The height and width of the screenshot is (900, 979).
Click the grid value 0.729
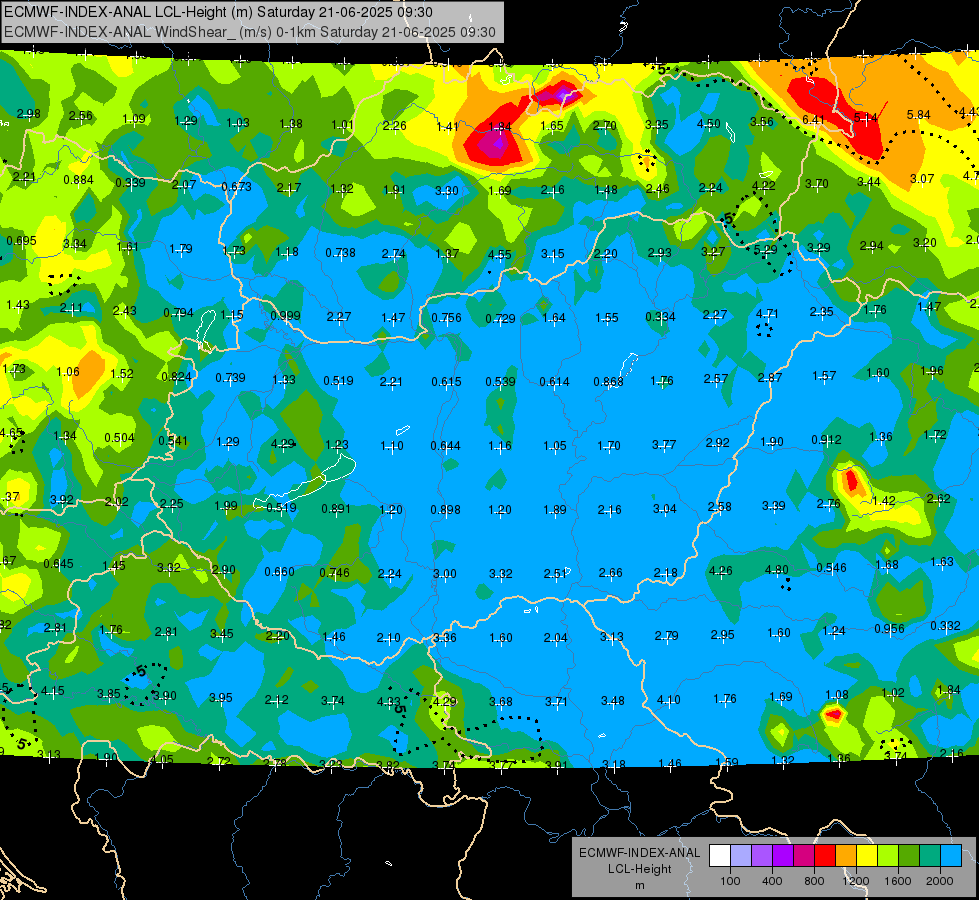pyautogui.click(x=500, y=319)
